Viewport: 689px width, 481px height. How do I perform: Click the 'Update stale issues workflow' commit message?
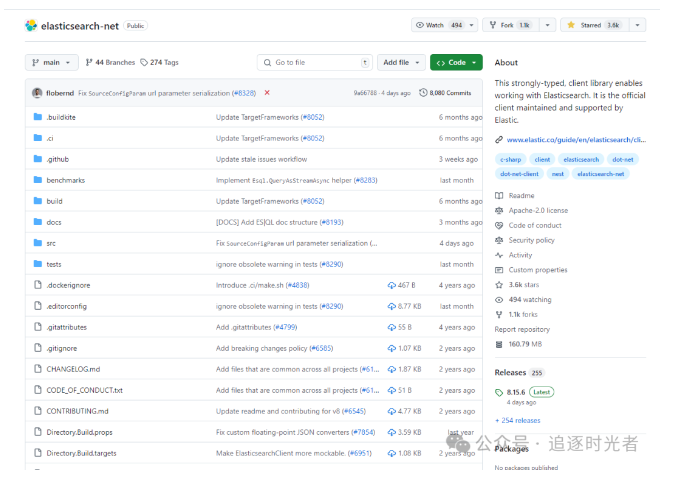261,159
